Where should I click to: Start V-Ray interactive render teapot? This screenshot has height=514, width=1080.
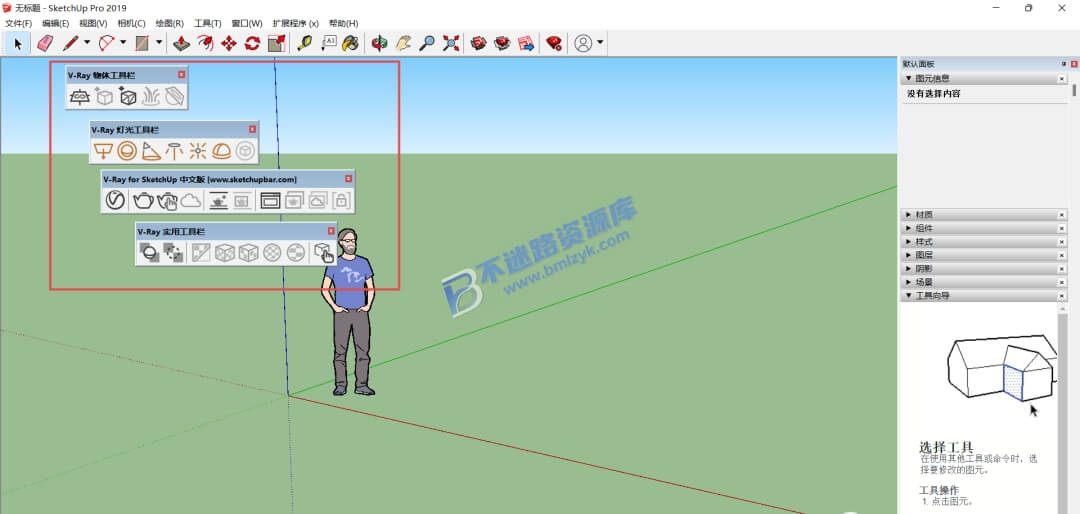pyautogui.click(x=167, y=201)
